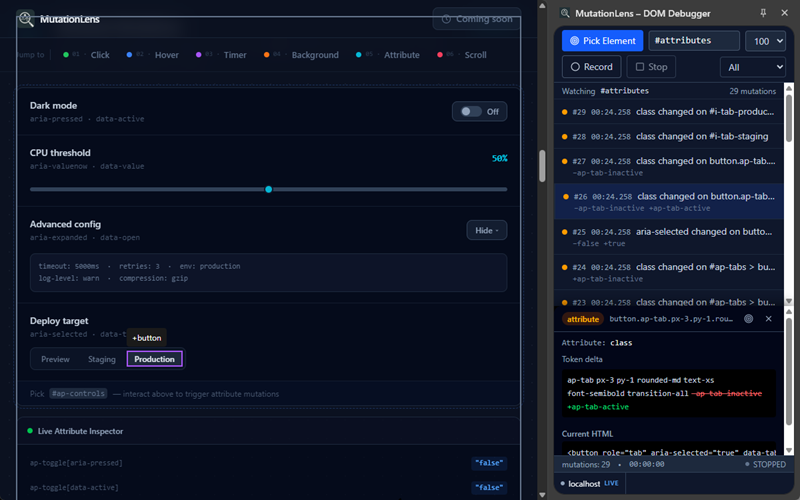Collapse Advanced config with the Hide button
Screen dimensions: 800x500
pos(487,230)
